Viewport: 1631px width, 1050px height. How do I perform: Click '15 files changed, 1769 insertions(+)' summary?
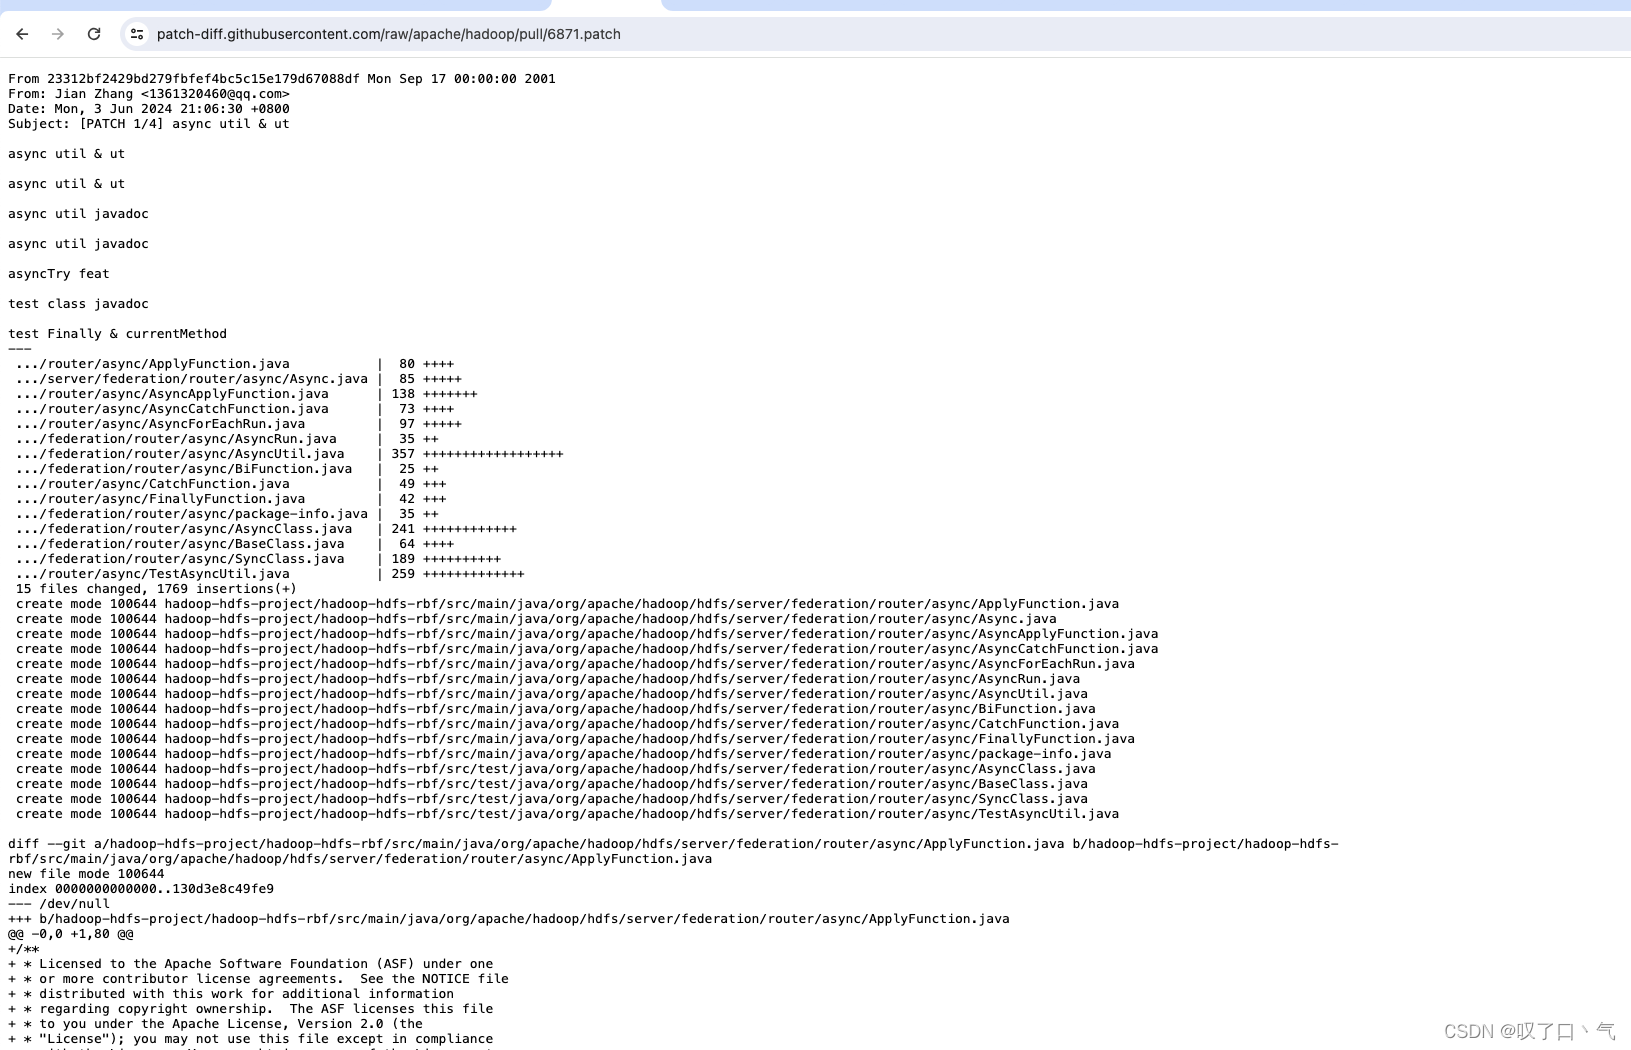[x=156, y=589]
